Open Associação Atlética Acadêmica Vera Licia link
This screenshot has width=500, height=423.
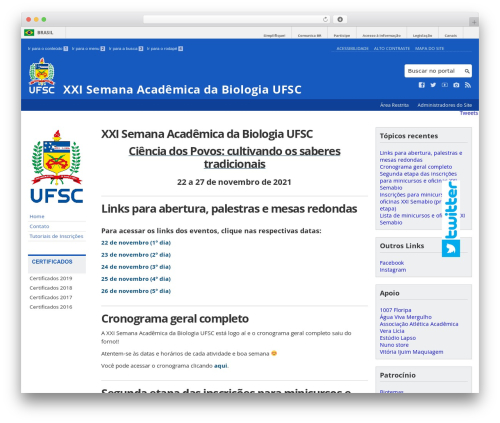pos(419,327)
